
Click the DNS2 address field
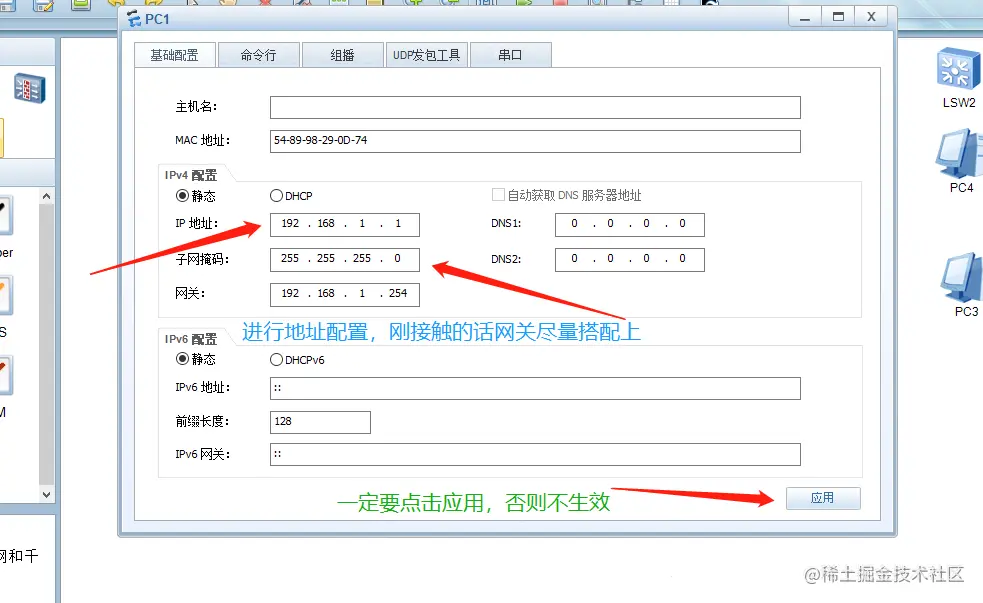629,260
